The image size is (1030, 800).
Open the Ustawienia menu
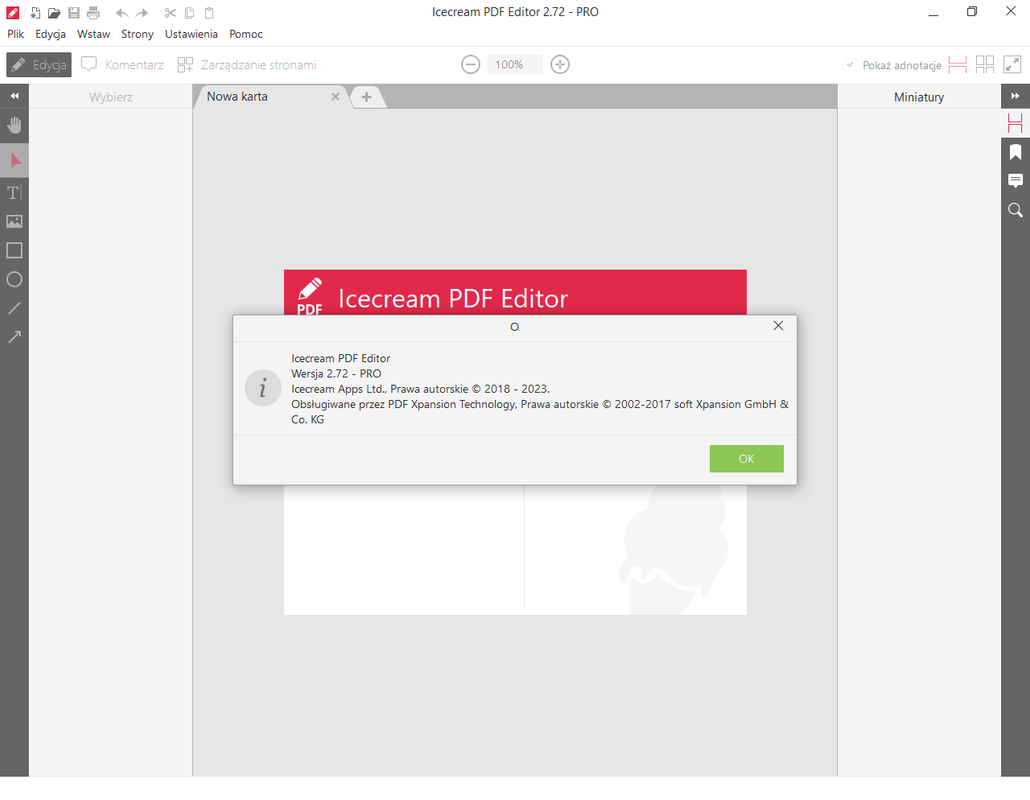(x=191, y=34)
